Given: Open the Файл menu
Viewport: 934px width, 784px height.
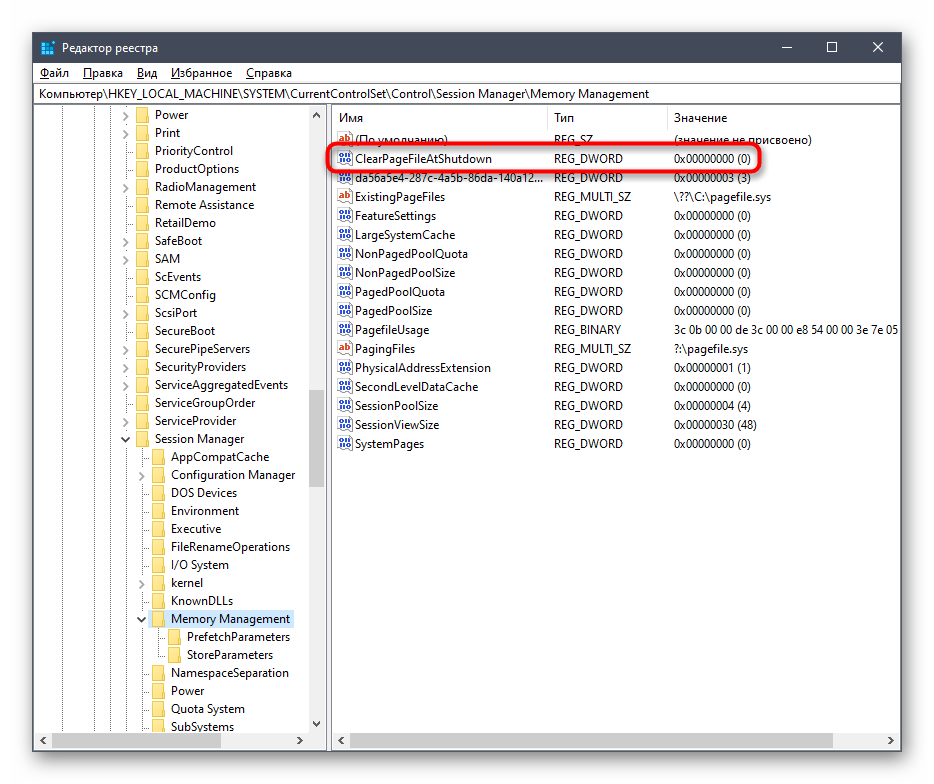Looking at the screenshot, I should point(54,73).
